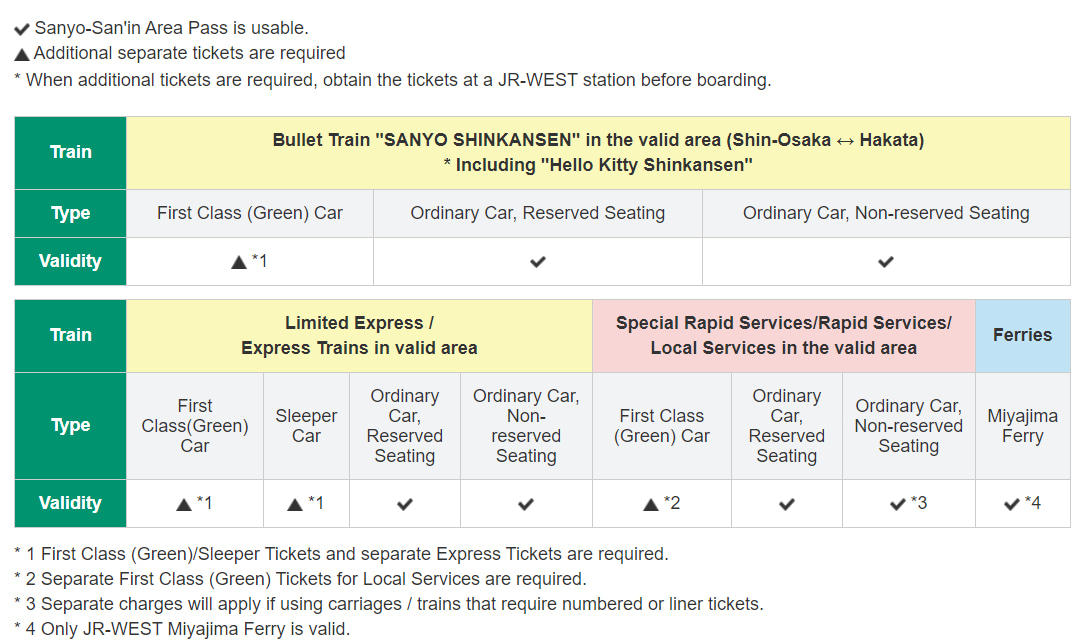Click the checkmark under Shinkansen Ordinary Car, Reserved Seating
This screenshot has height=642, width=1081.
[x=538, y=262]
